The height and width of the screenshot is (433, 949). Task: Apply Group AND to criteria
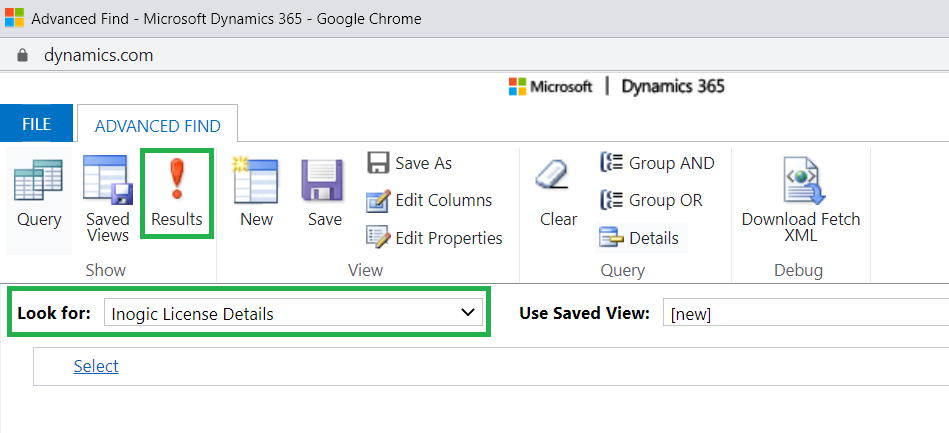pos(657,164)
